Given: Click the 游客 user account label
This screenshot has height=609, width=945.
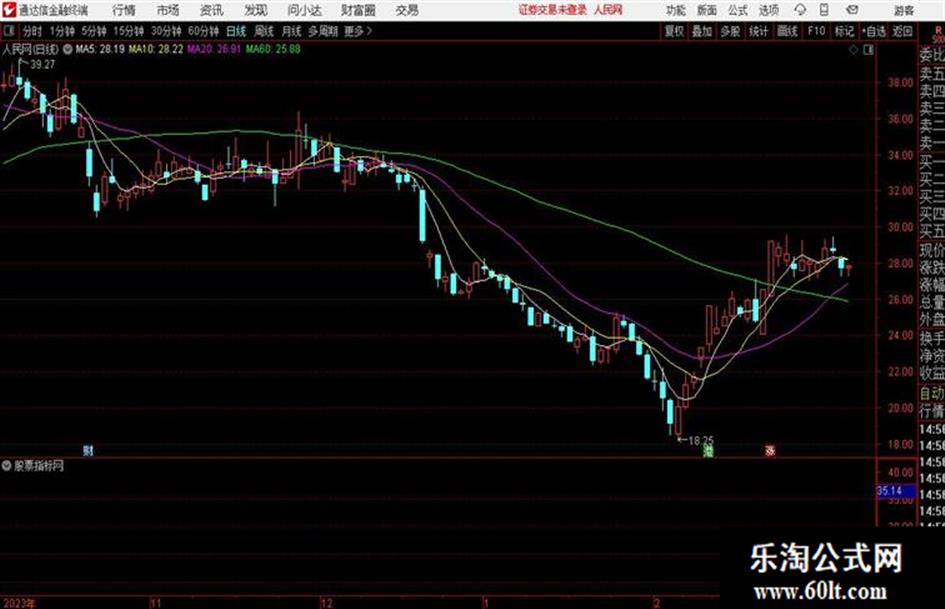Looking at the screenshot, I should 903,10.
